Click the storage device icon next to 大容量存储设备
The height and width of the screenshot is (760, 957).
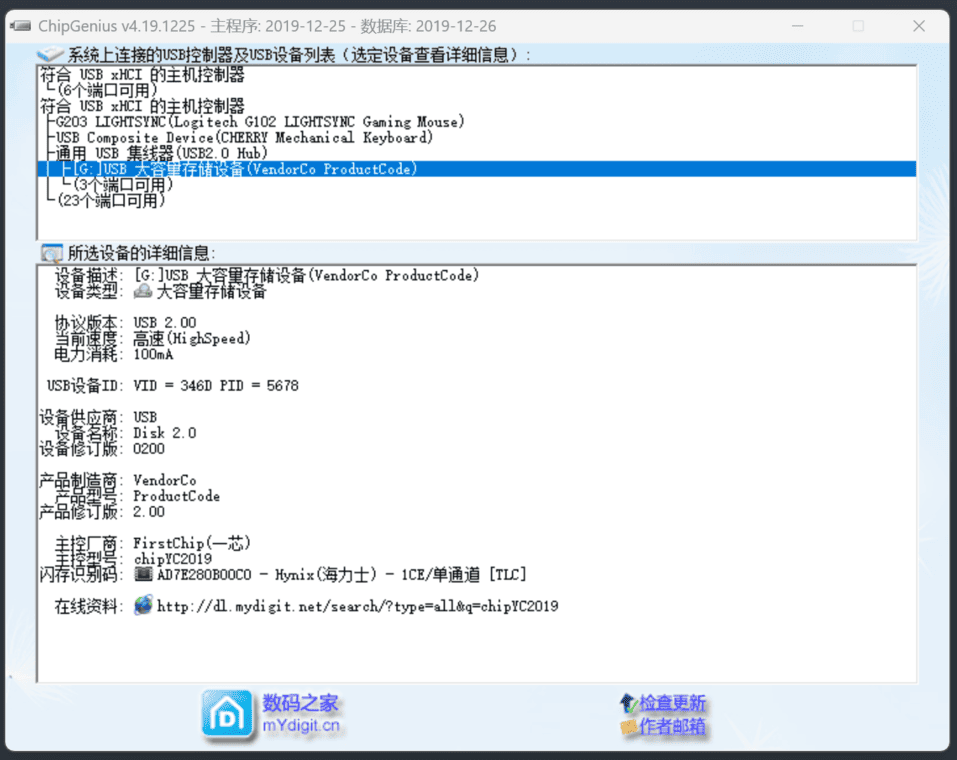click(143, 291)
